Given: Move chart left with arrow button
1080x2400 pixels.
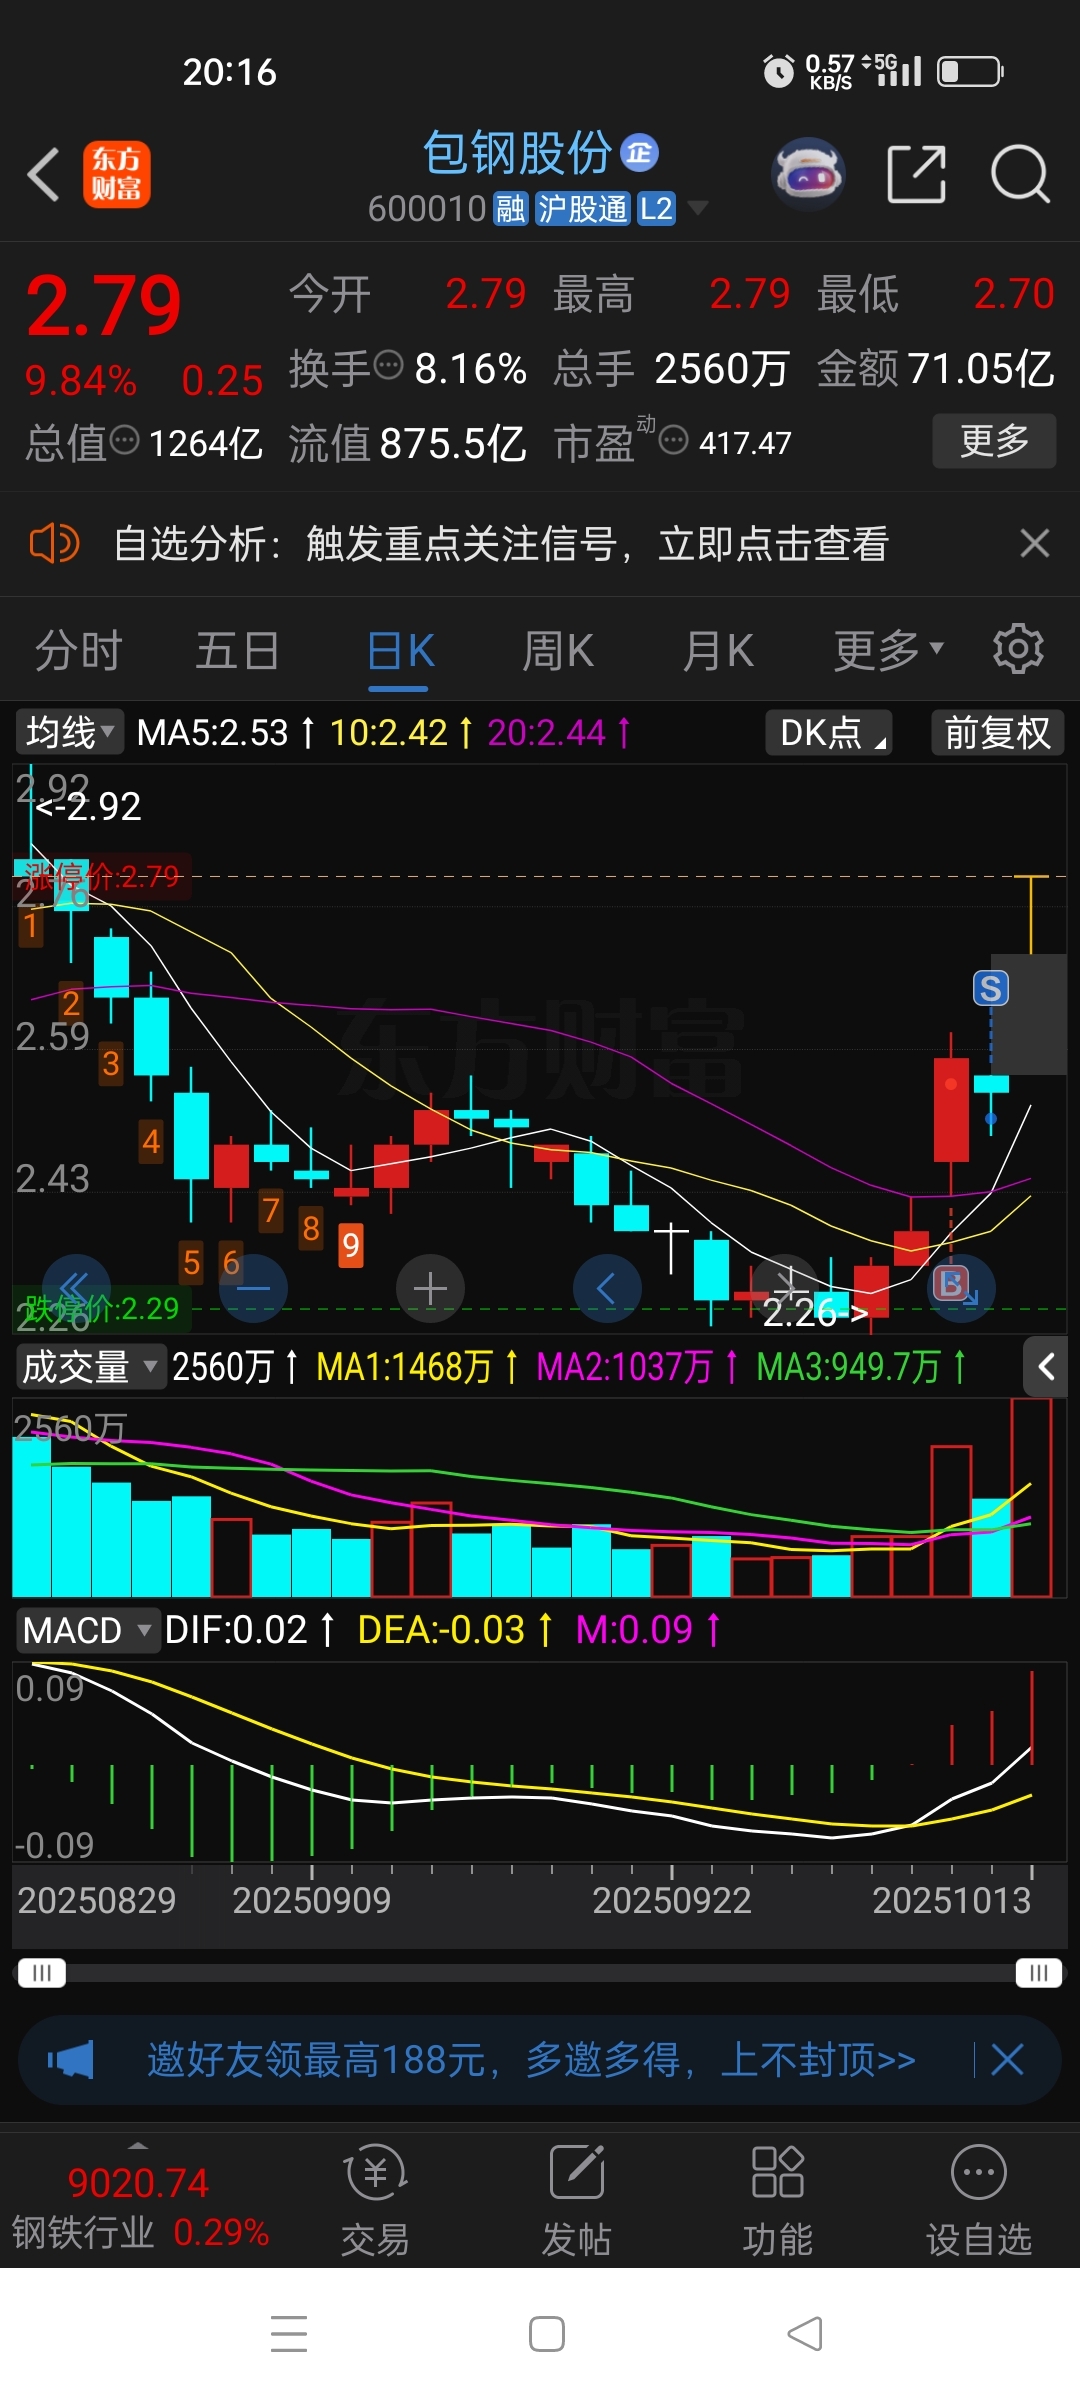Looking at the screenshot, I should 607,1288.
